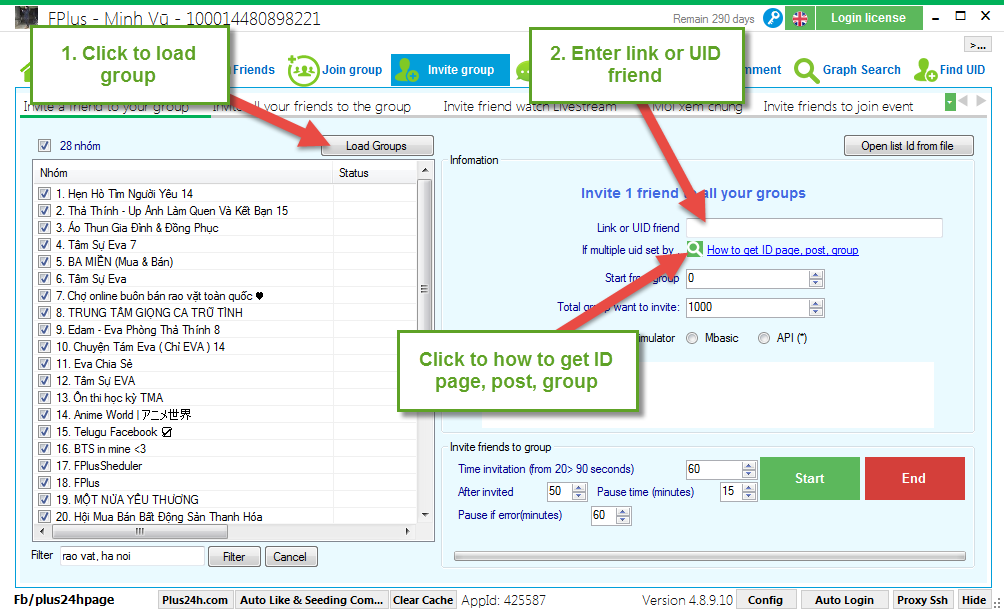
Task: Click the 'Nhóm' column header
Action: point(183,173)
